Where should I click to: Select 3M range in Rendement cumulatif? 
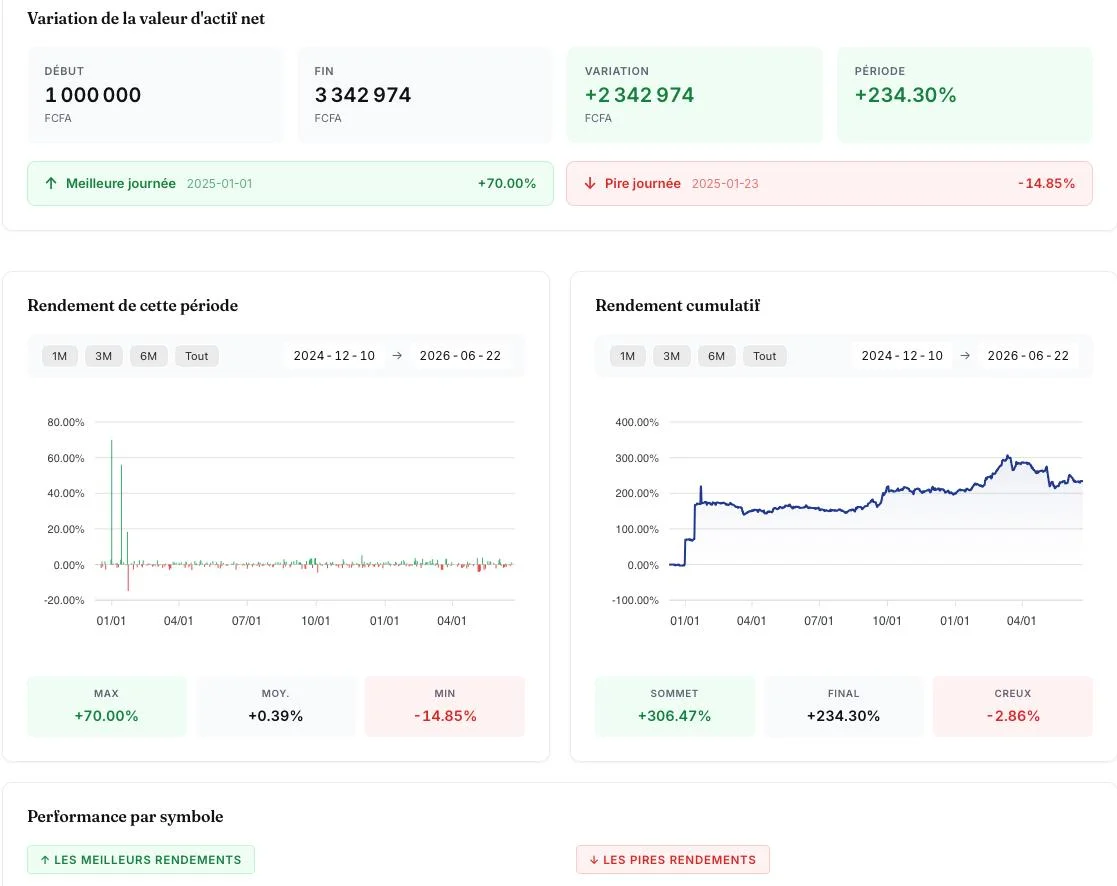click(x=671, y=356)
